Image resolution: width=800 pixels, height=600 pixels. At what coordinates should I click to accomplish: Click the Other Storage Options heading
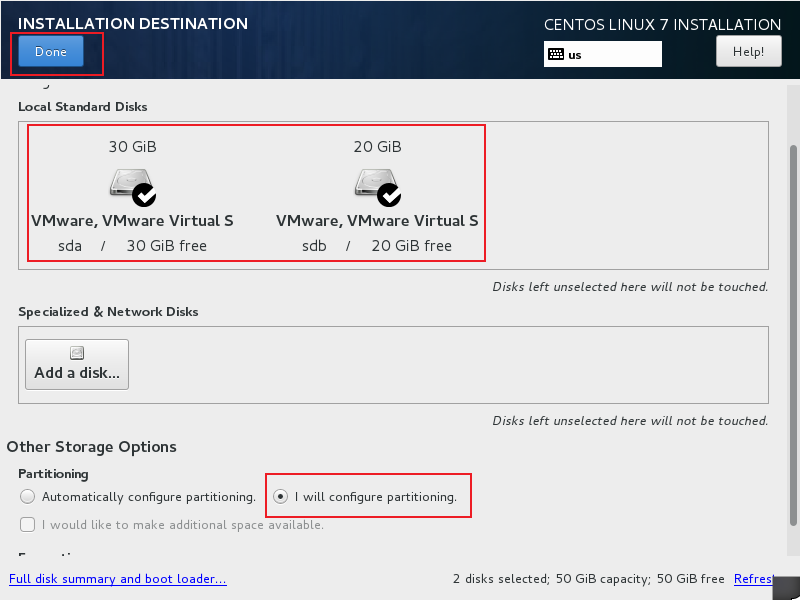coord(92,447)
